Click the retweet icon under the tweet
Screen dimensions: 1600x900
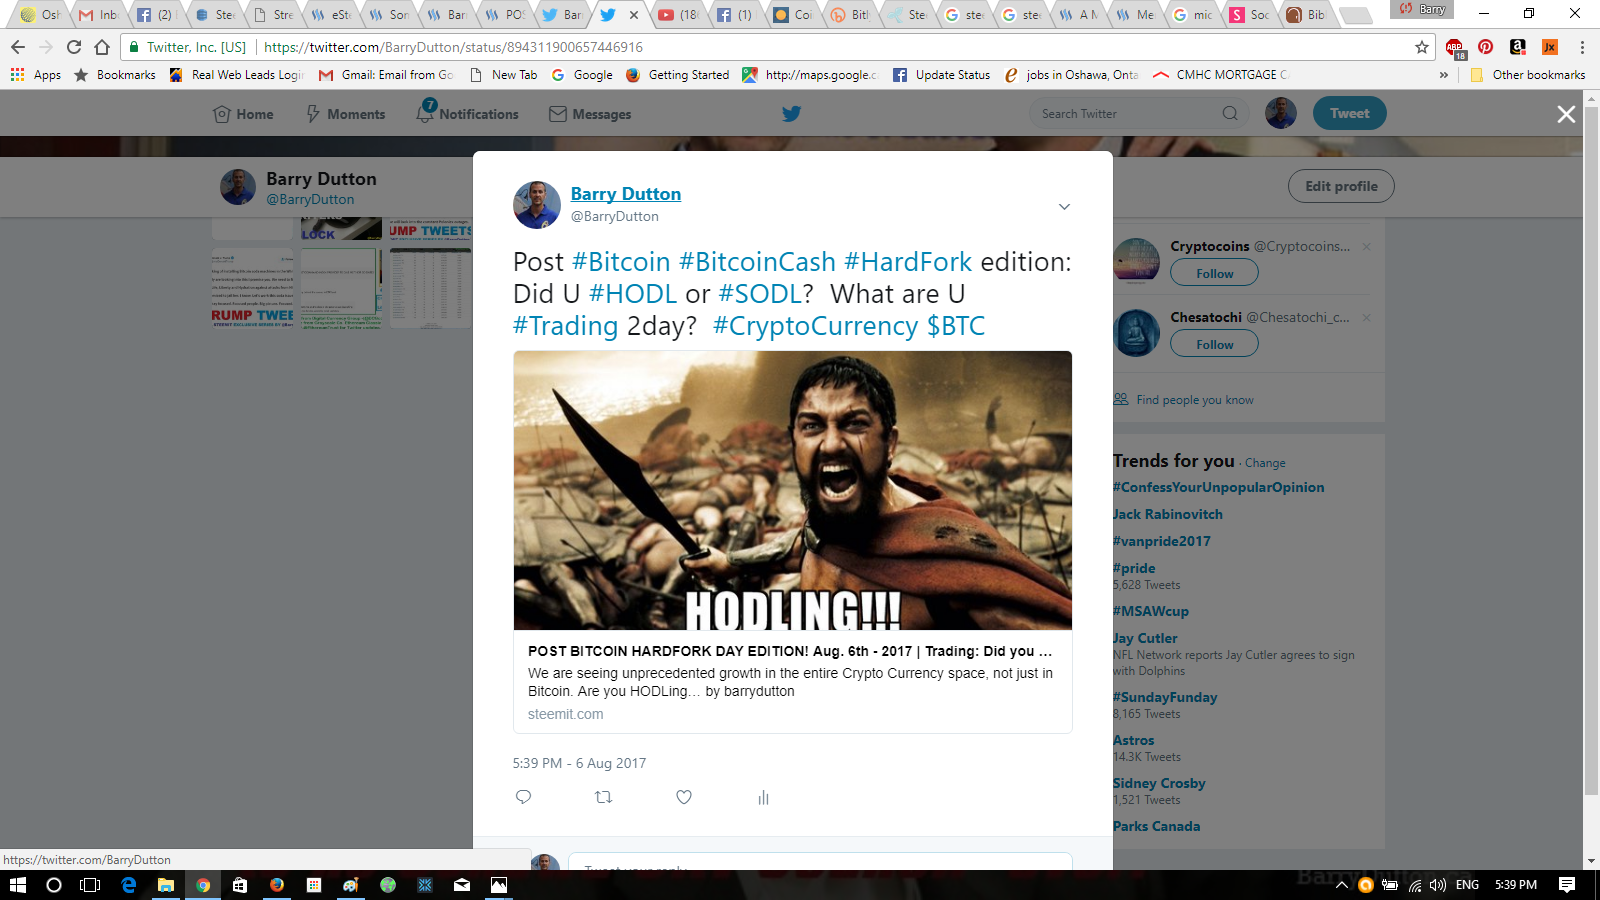click(603, 797)
